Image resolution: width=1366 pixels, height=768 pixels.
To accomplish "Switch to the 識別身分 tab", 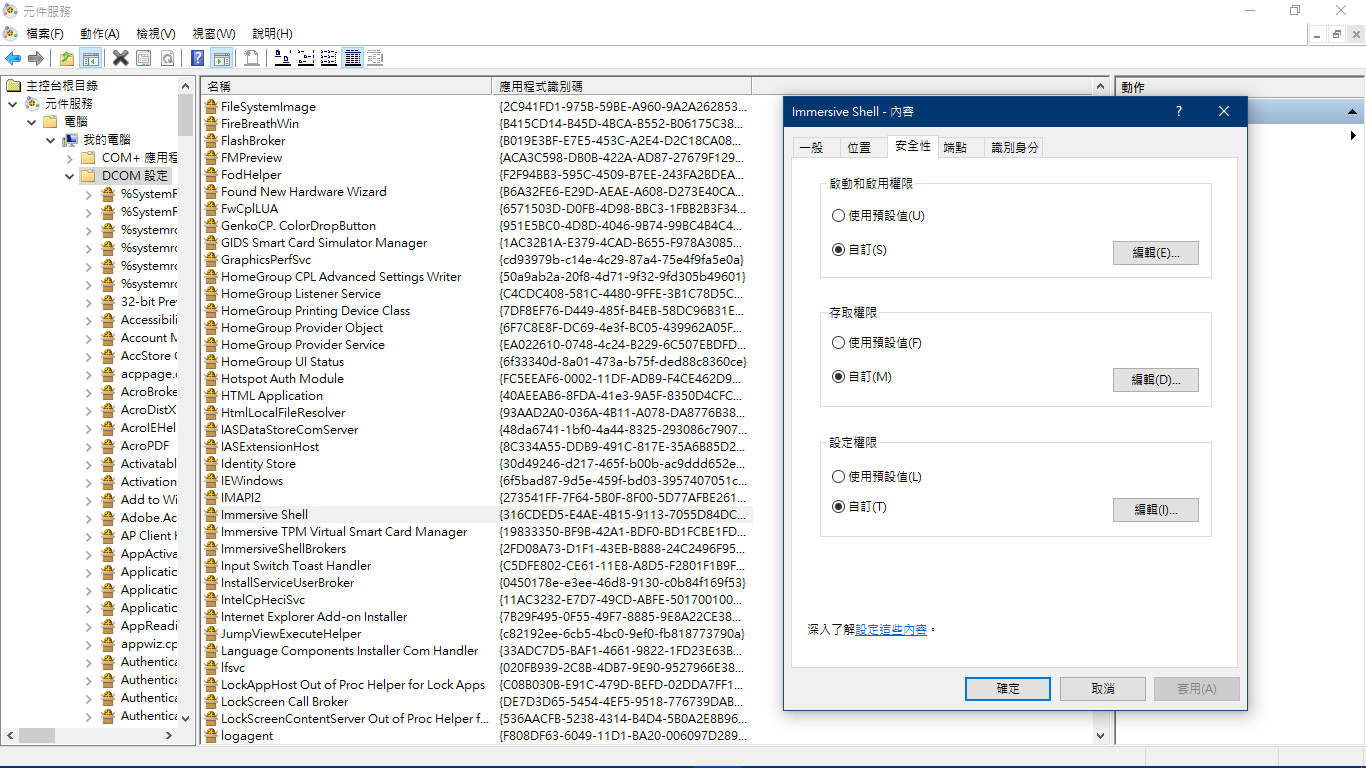I will pos(1015,148).
